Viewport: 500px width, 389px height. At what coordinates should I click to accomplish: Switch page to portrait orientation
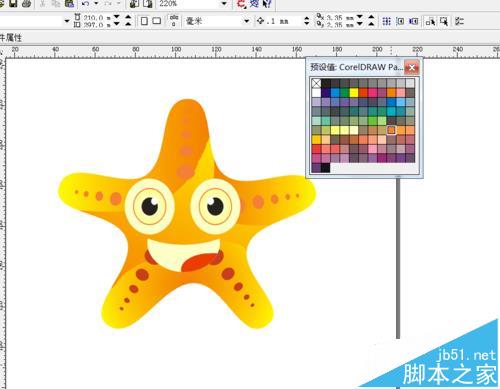point(144,21)
